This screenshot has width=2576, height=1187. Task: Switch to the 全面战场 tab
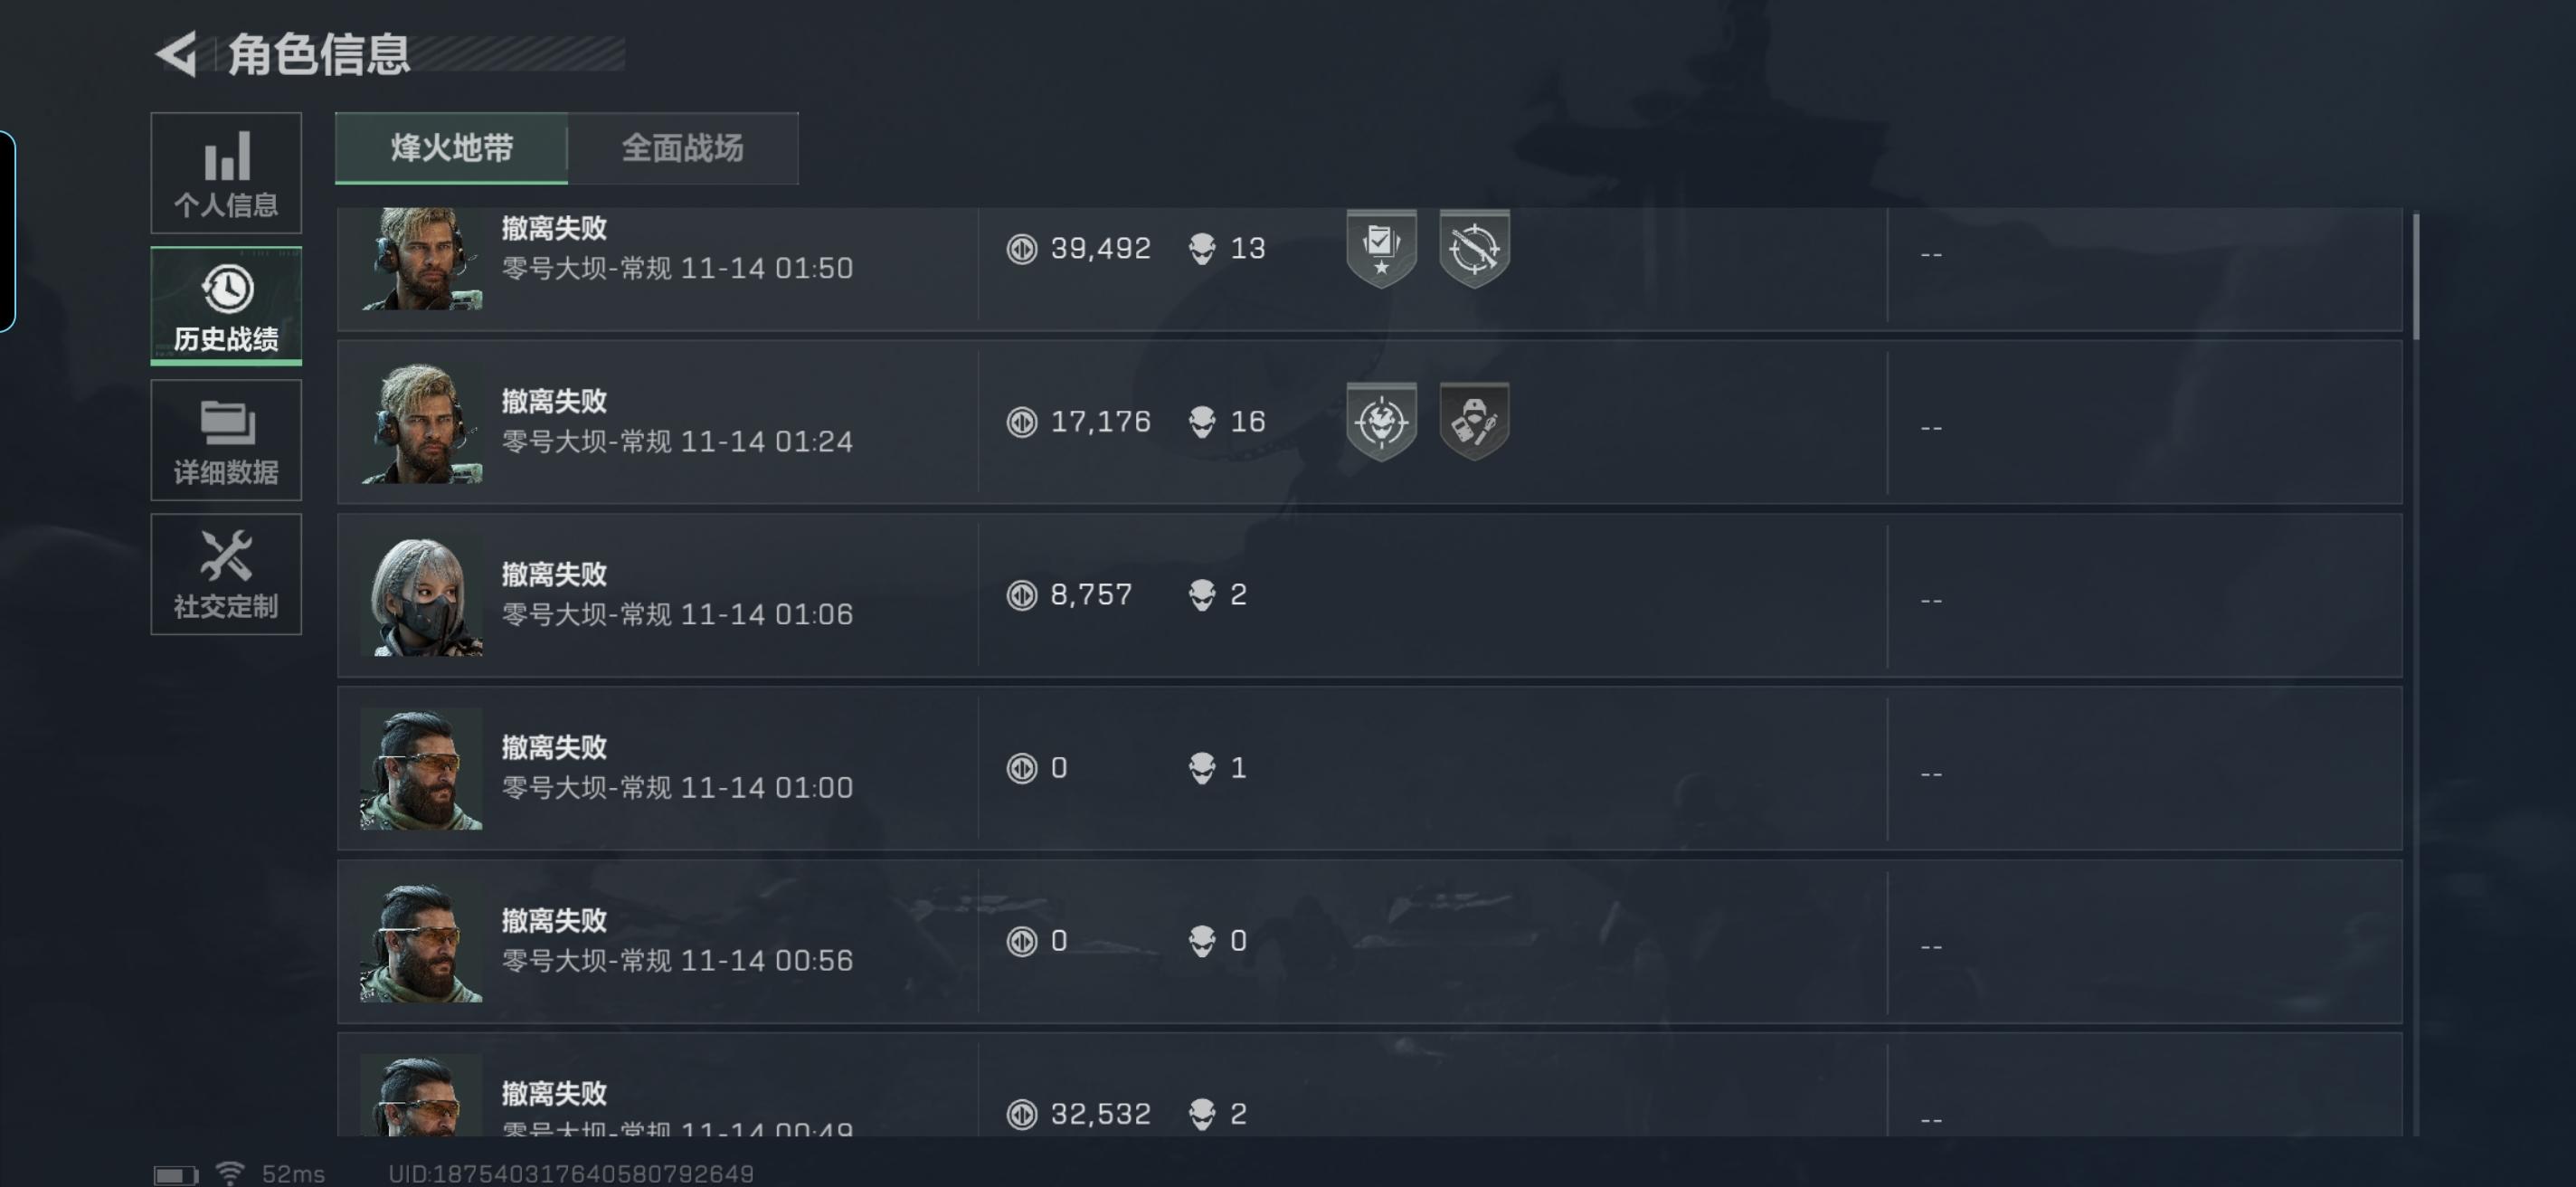point(683,148)
